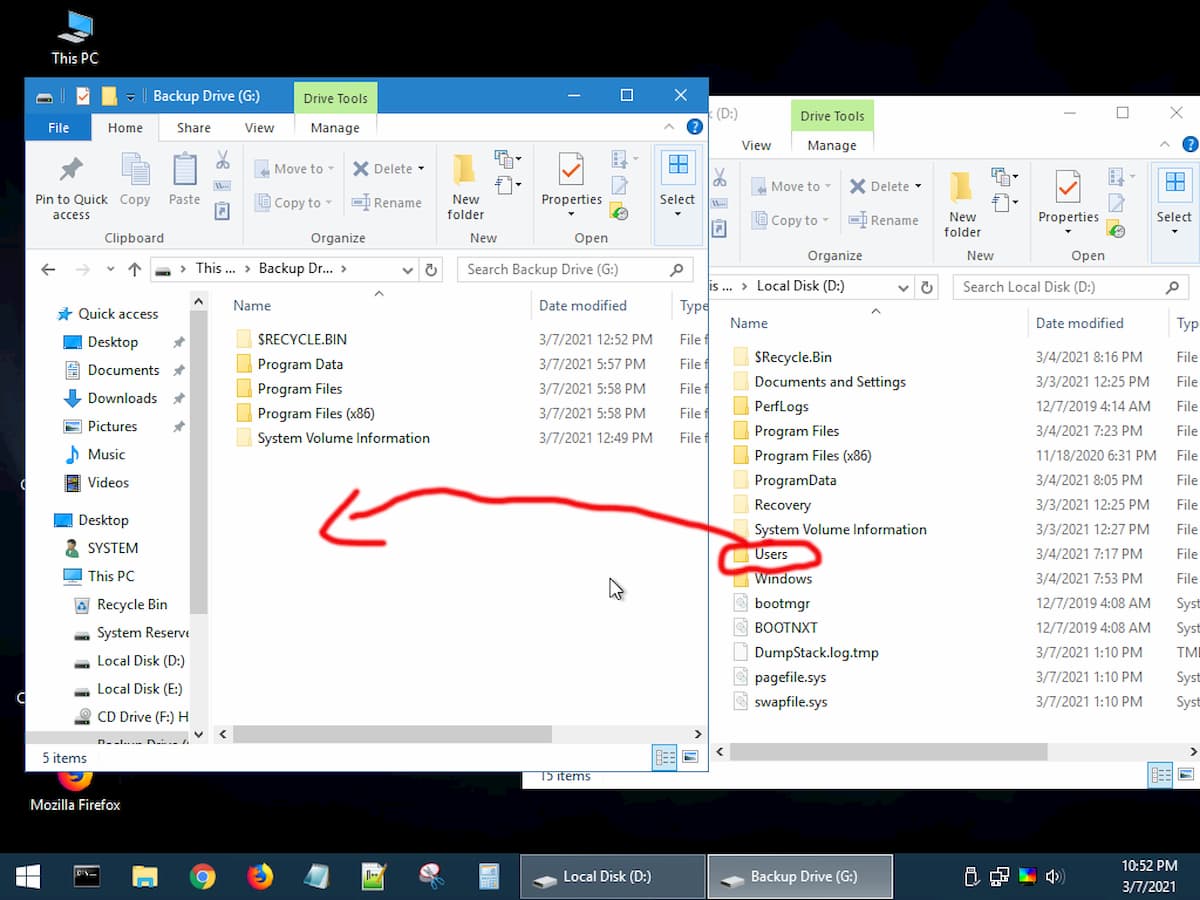Select Downloads in Quick access pane
This screenshot has width=1200, height=900.
122,398
